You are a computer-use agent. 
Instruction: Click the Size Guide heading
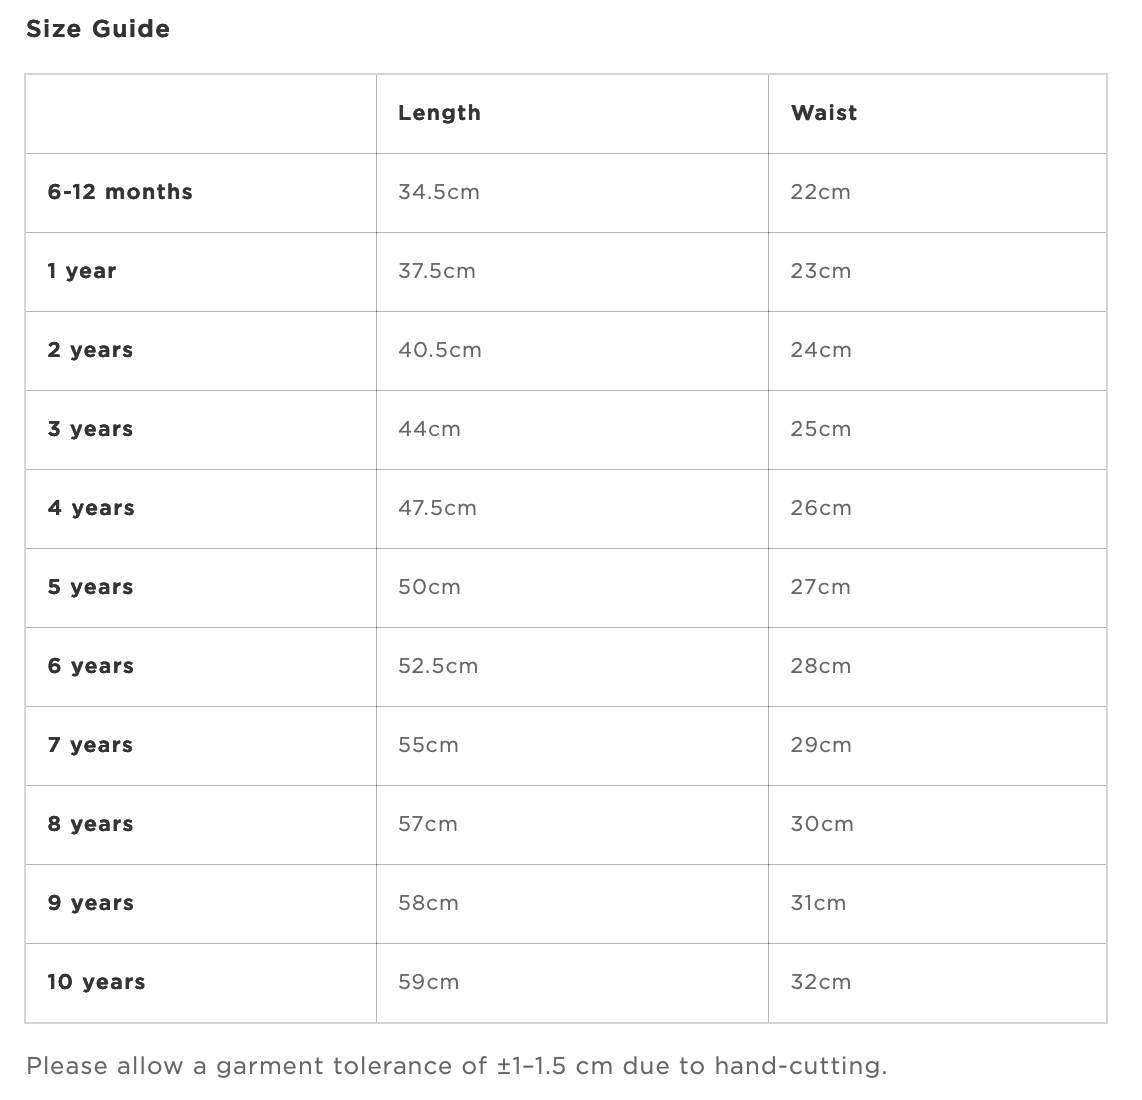pyautogui.click(x=98, y=29)
